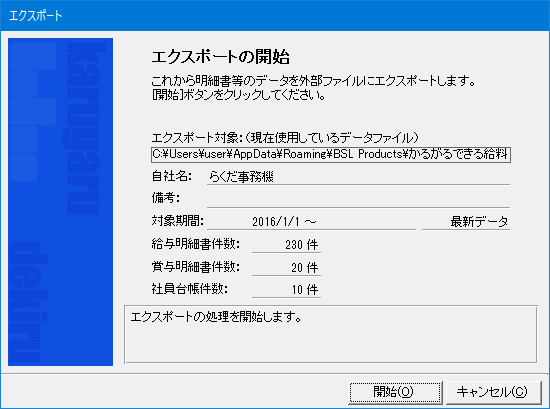
Task: Click the status message box at bottom
Action: pos(331,334)
